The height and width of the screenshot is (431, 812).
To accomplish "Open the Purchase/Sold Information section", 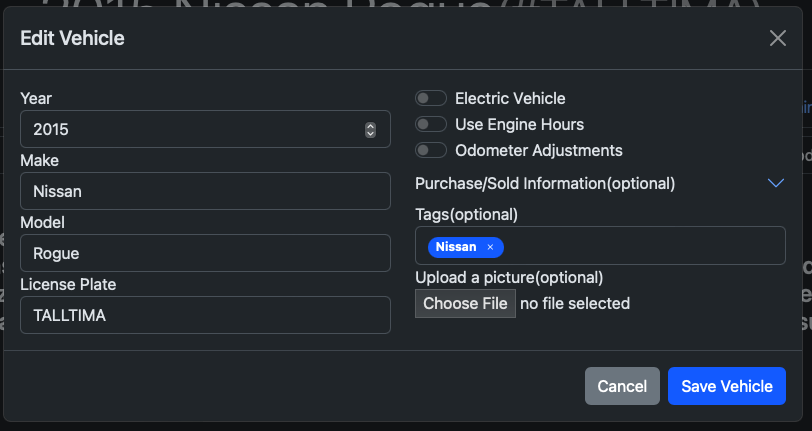I will click(545, 184).
